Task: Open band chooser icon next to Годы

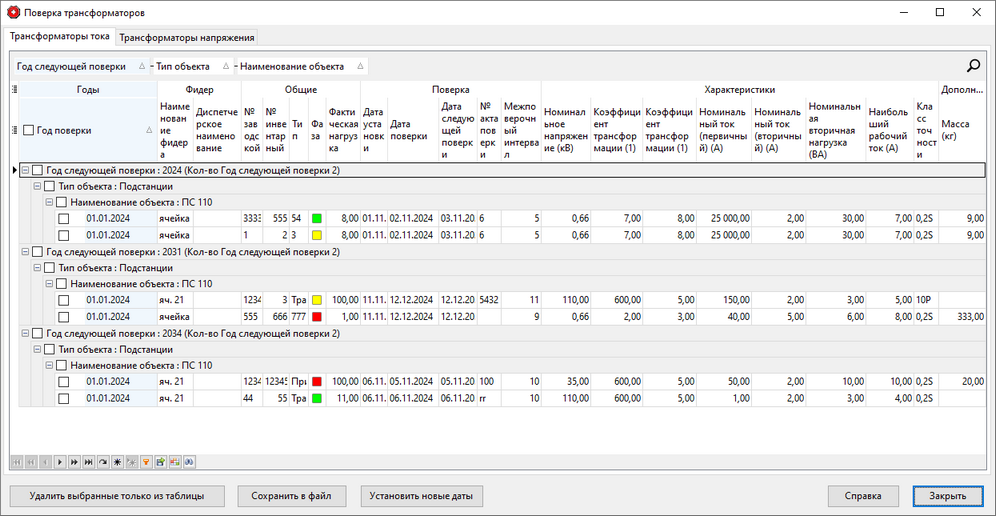Action: (15, 90)
